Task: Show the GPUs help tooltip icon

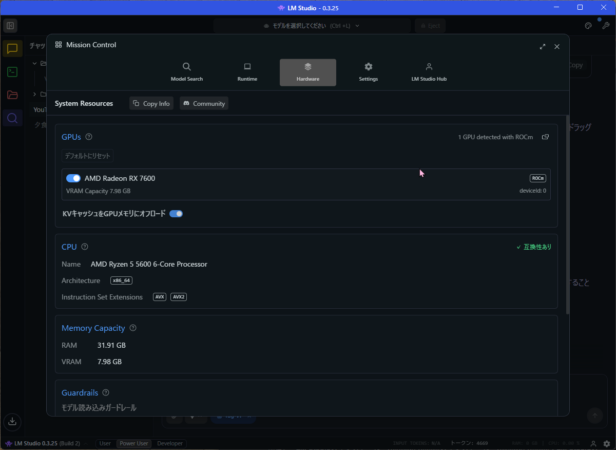Action: coord(89,137)
